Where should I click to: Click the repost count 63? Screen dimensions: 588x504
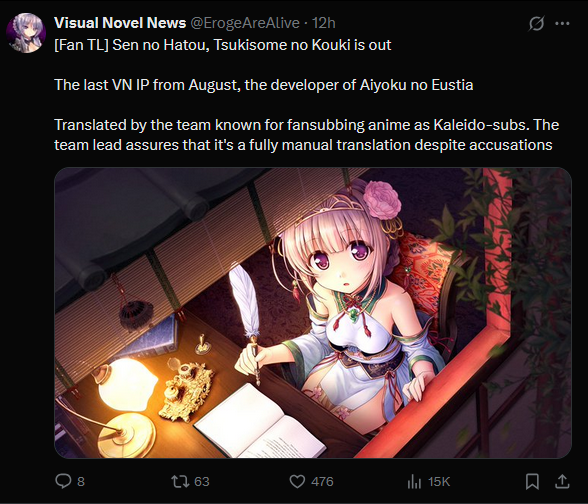pyautogui.click(x=202, y=482)
